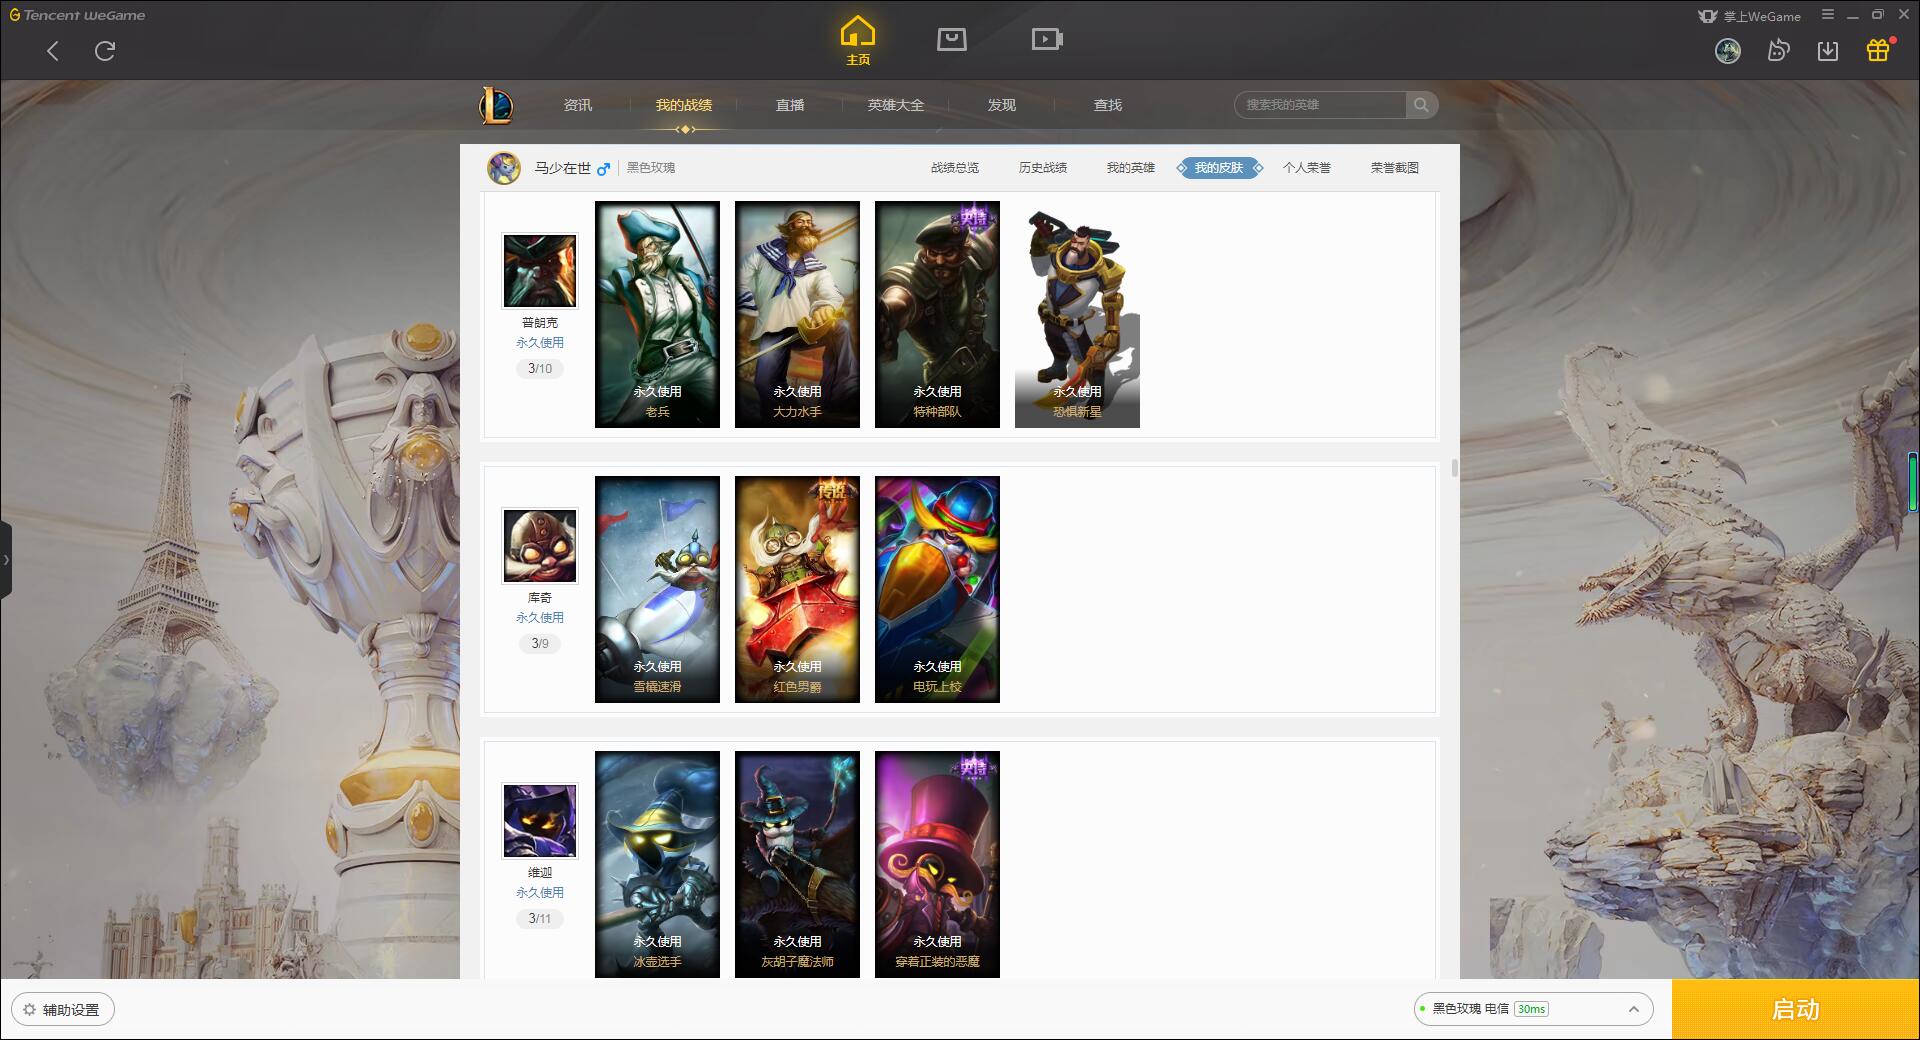Open the 主页 home icon
Viewport: 1920px width, 1040px height.
click(x=858, y=40)
